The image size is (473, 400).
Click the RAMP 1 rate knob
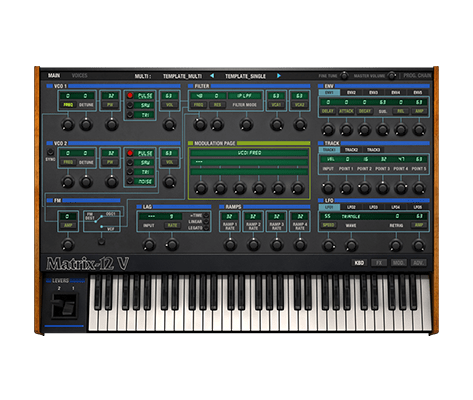click(x=230, y=245)
